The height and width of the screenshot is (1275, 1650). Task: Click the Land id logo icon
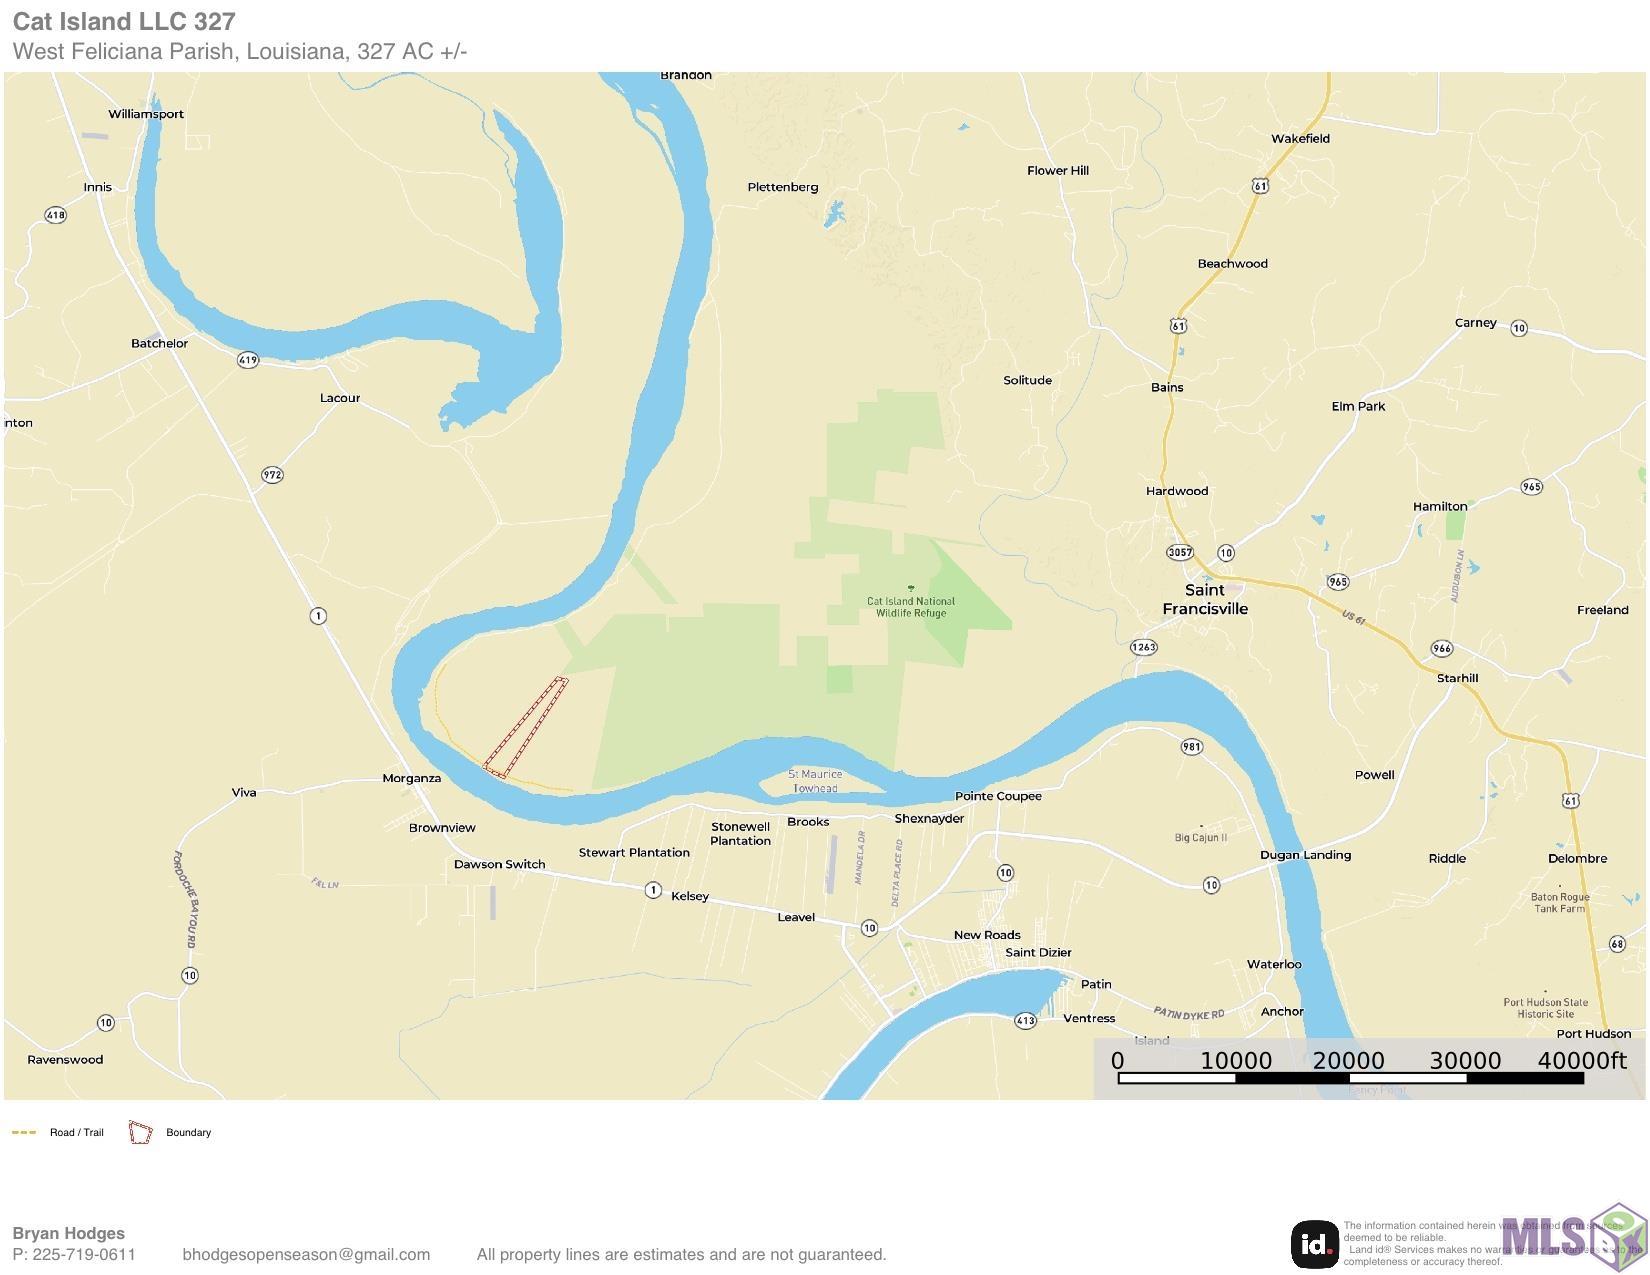pos(1315,1245)
